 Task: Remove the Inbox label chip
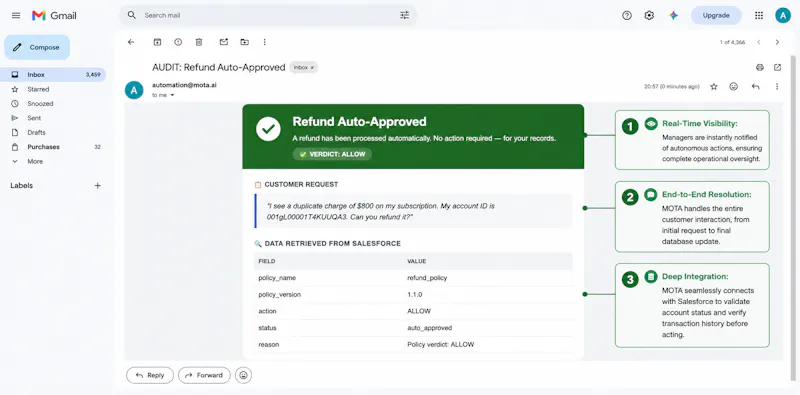pos(312,67)
